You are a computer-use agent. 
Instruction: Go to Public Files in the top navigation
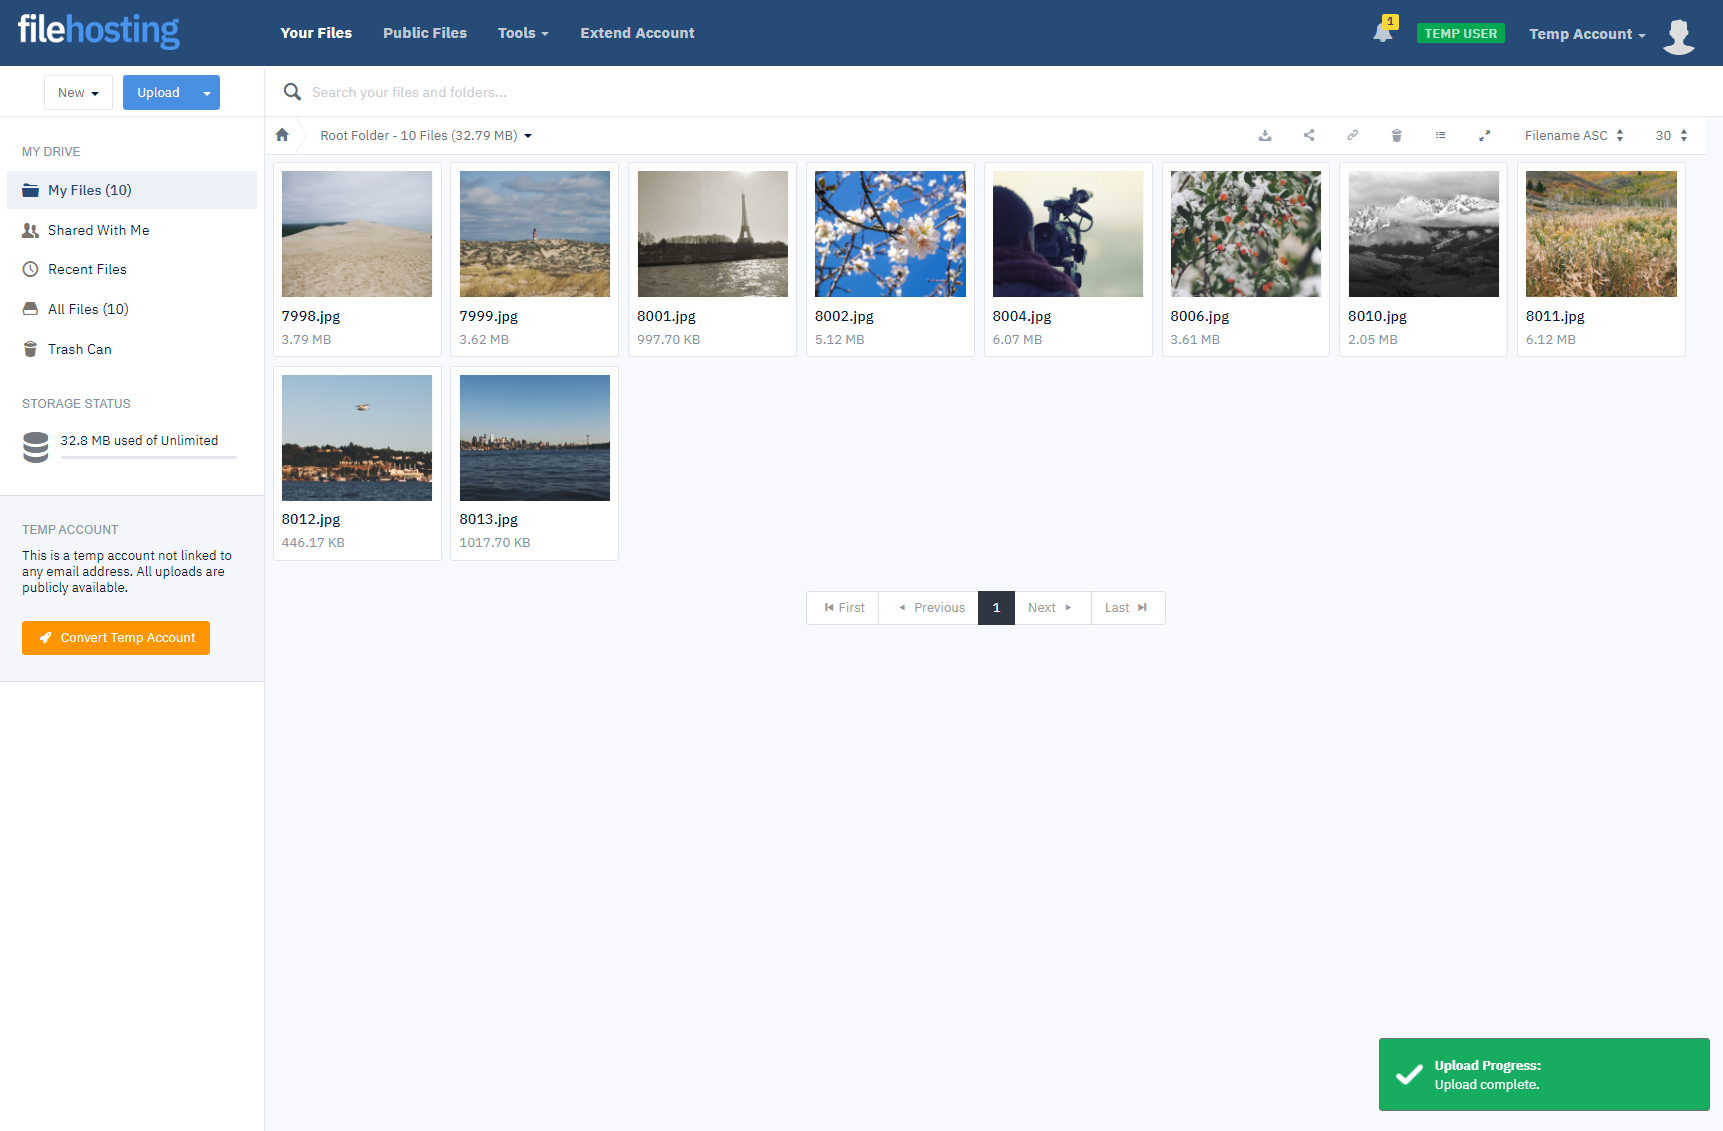pos(425,33)
